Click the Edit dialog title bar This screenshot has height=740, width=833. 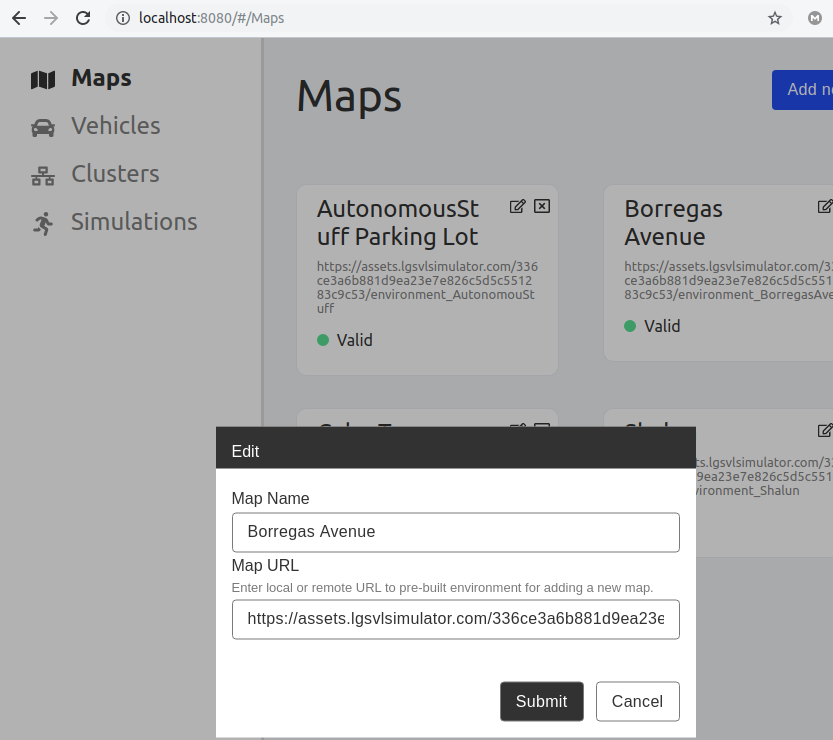(x=456, y=447)
